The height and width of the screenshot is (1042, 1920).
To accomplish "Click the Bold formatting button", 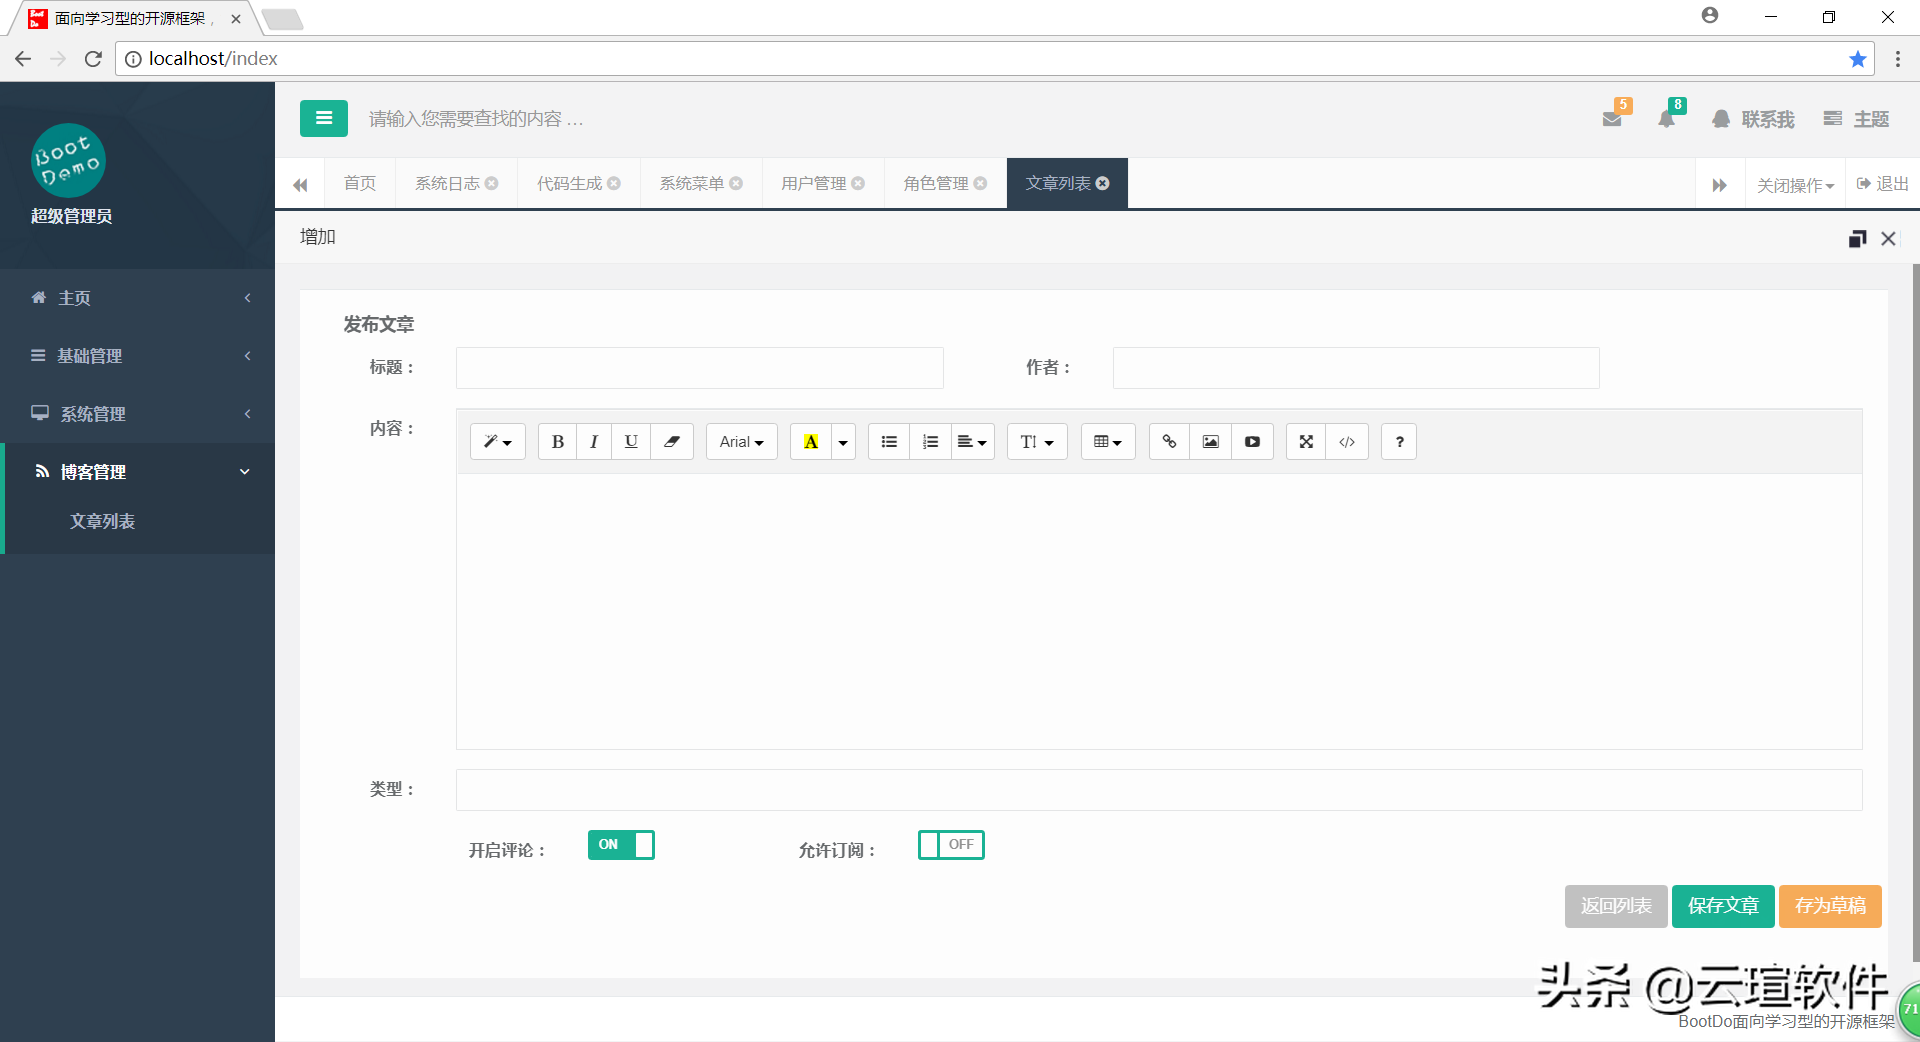I will [x=557, y=442].
